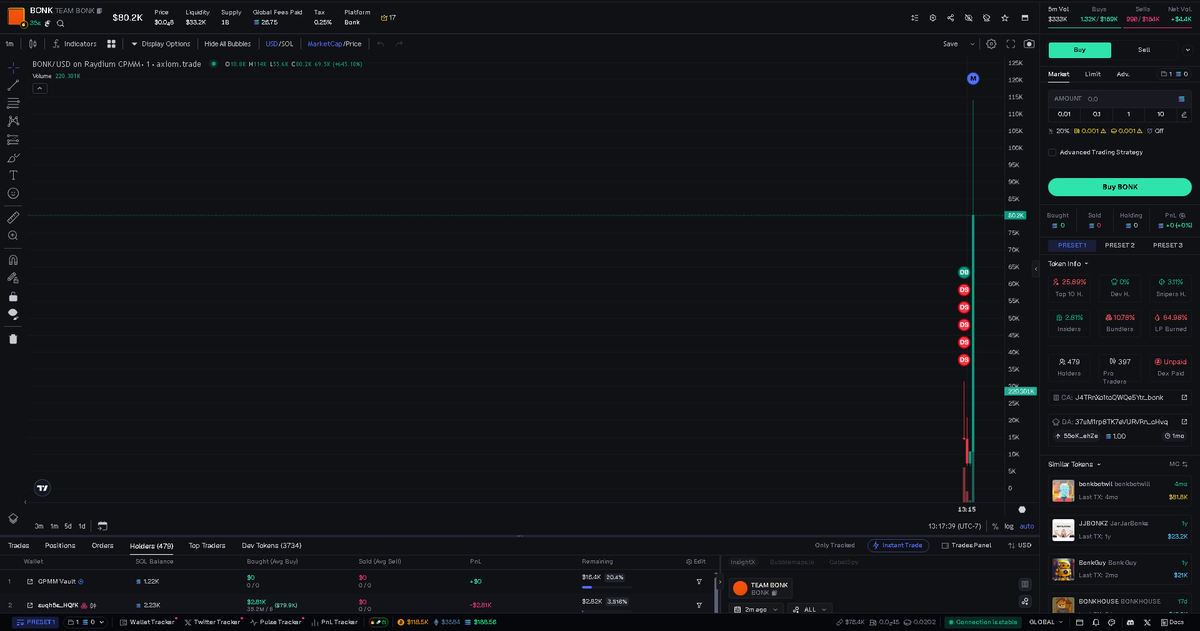Copy token name icon next to TEAM BONK
The height and width of the screenshot is (631, 1200).
click(99, 10)
